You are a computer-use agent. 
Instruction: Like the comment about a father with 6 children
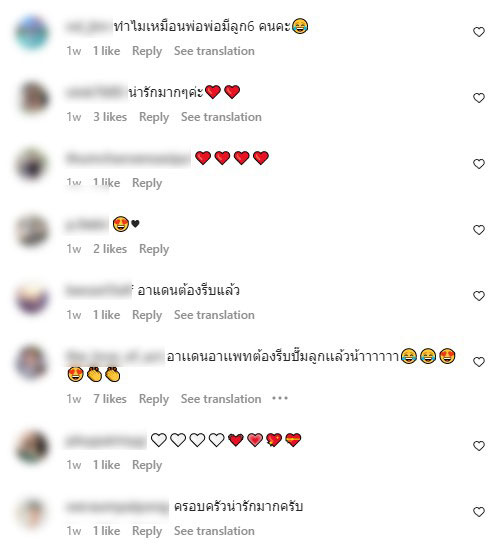point(478,32)
